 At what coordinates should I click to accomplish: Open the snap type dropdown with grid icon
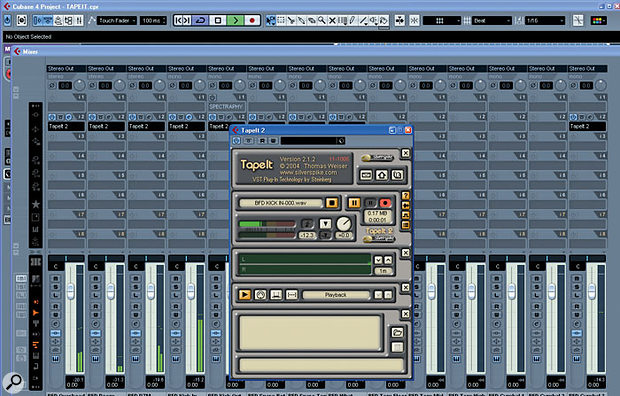(442, 20)
